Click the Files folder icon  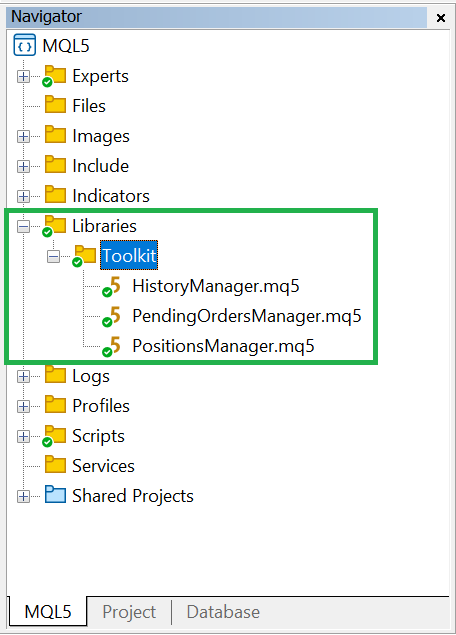tap(55, 105)
